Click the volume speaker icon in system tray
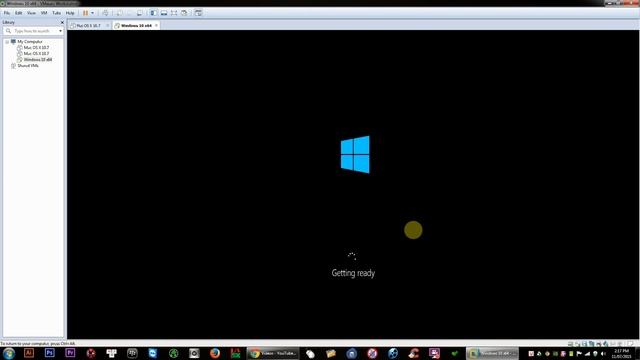The height and width of the screenshot is (360, 640). [x=603, y=354]
